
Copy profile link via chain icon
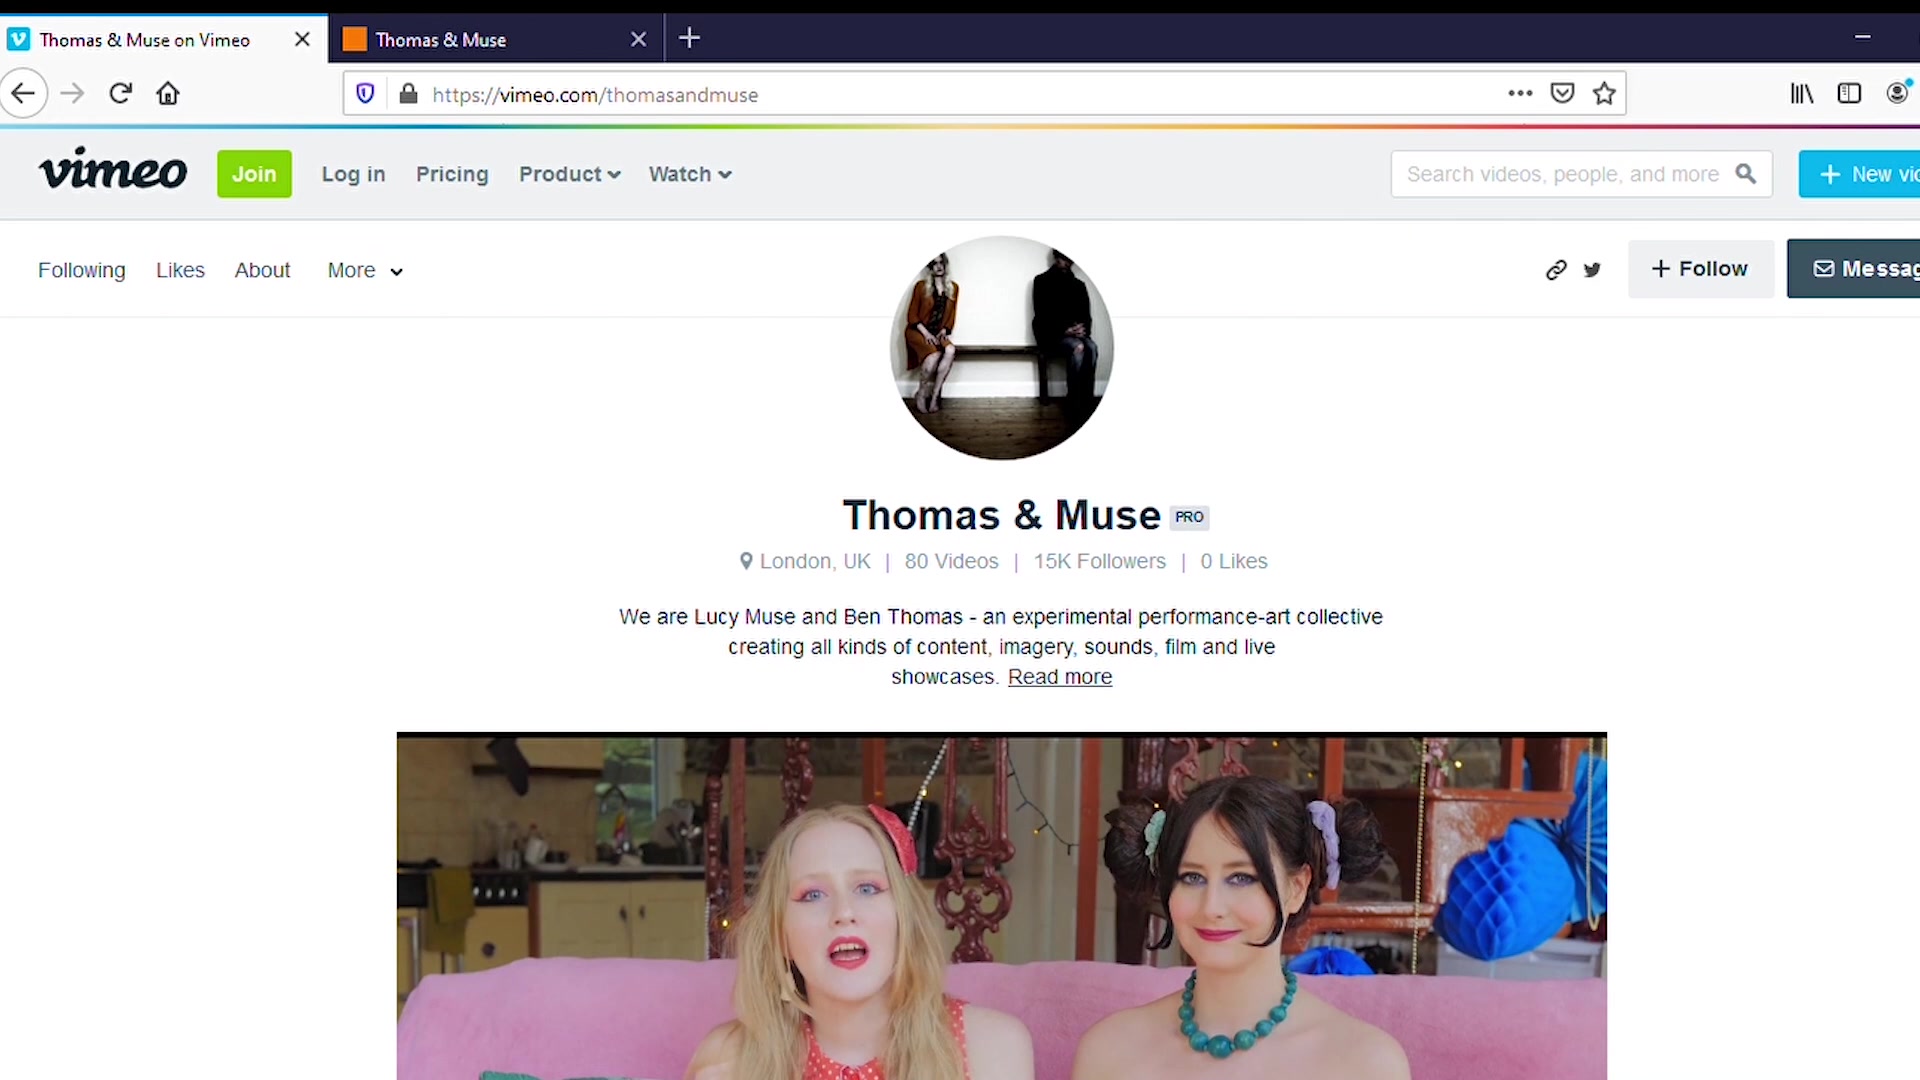point(1556,270)
